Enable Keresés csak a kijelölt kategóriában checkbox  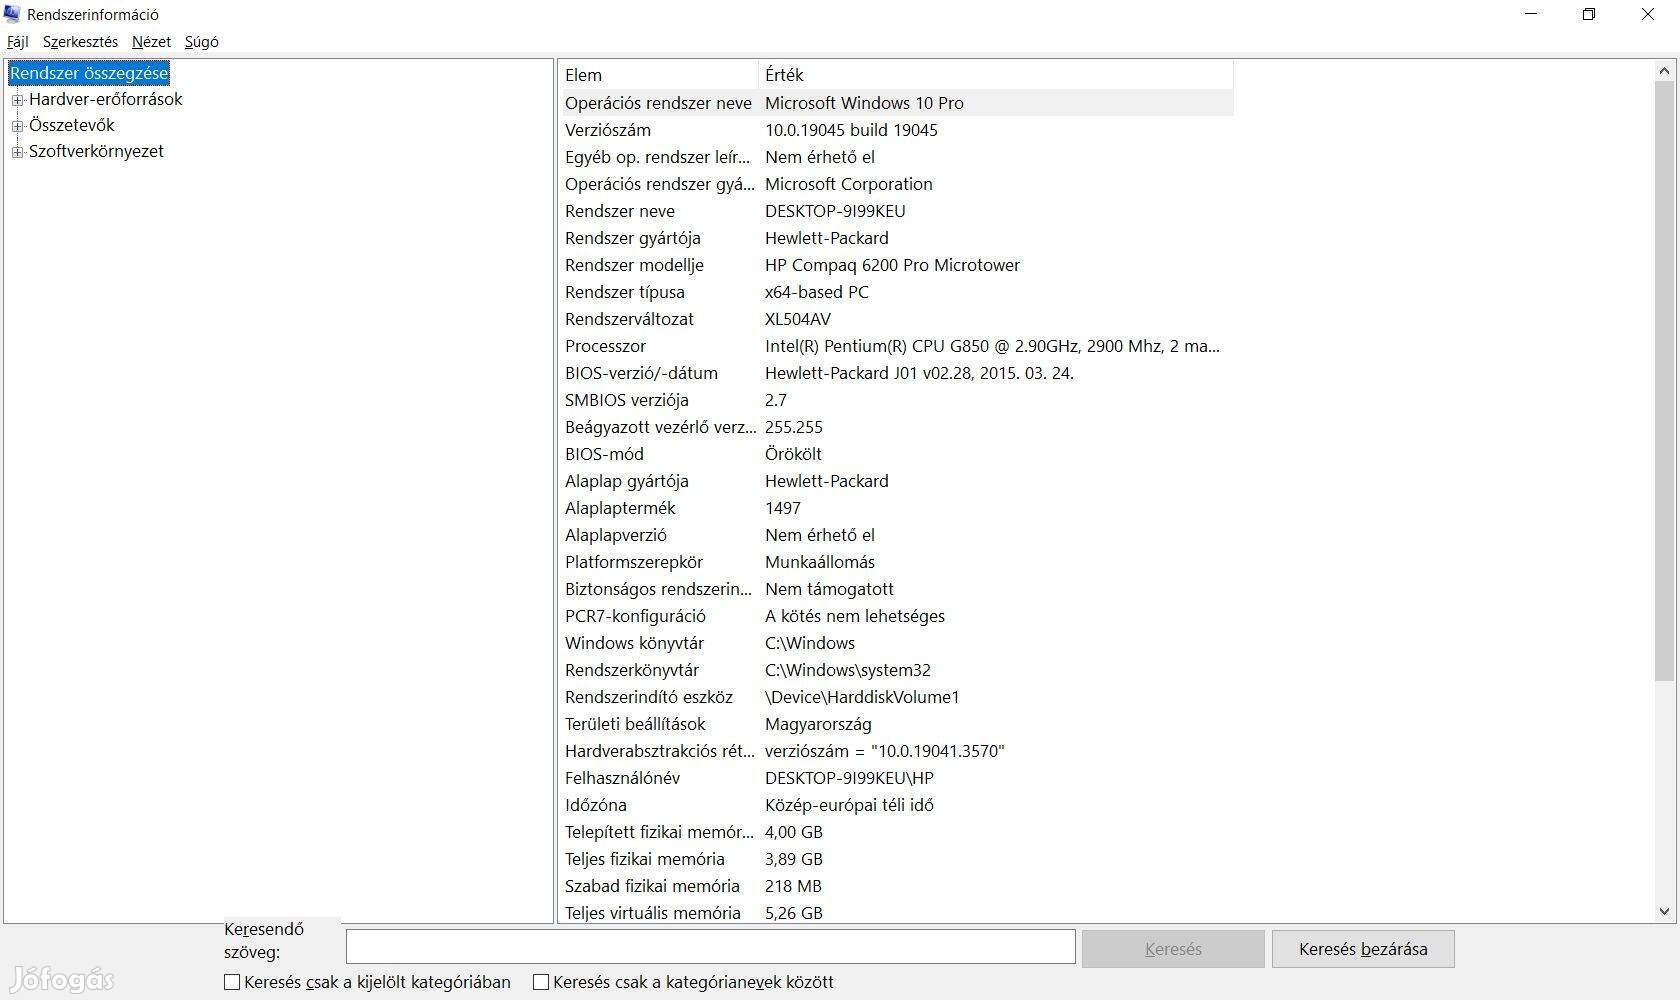(232, 982)
